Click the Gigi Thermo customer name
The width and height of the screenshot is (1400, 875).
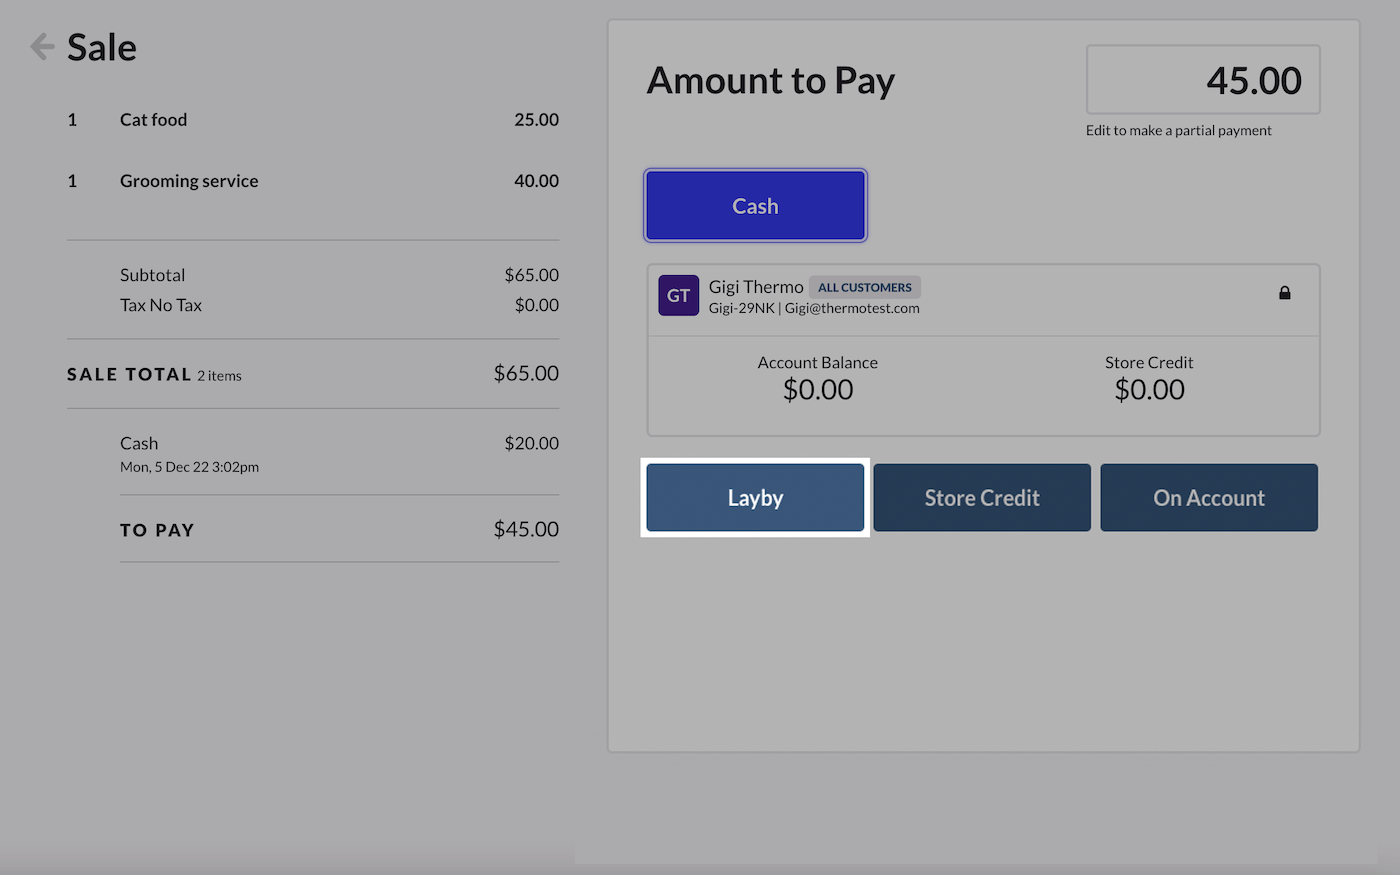coord(756,287)
